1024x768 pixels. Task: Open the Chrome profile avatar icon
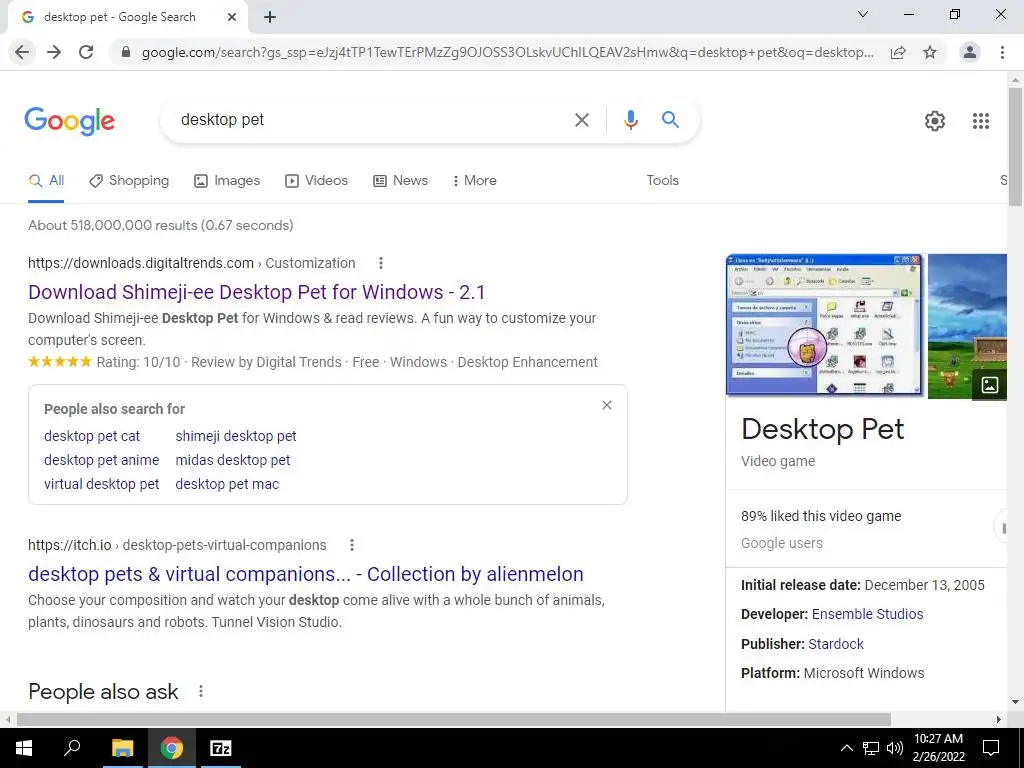pyautogui.click(x=970, y=52)
